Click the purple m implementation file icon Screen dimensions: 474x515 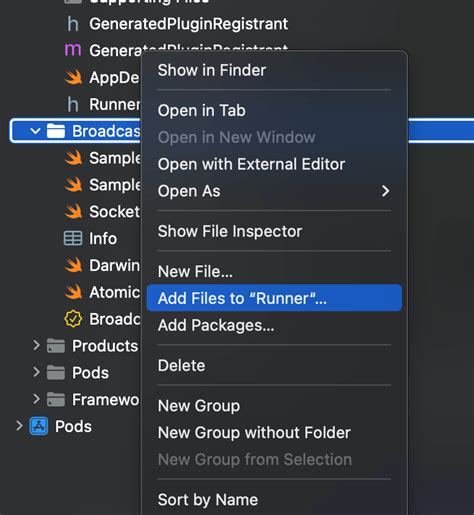click(73, 50)
